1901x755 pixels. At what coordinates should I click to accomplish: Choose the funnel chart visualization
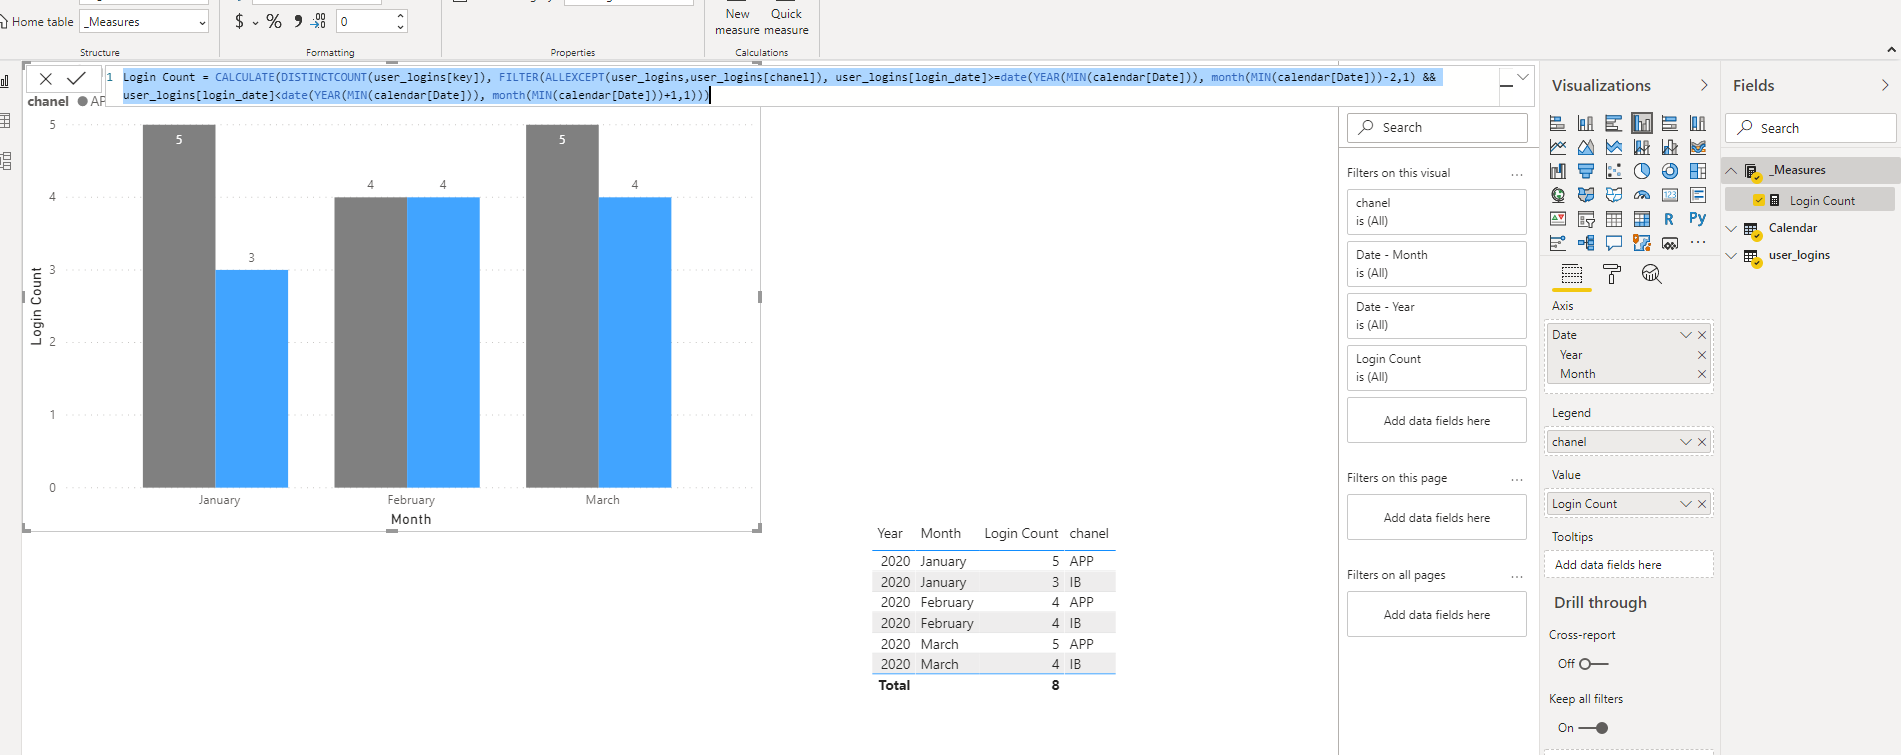tap(1586, 171)
